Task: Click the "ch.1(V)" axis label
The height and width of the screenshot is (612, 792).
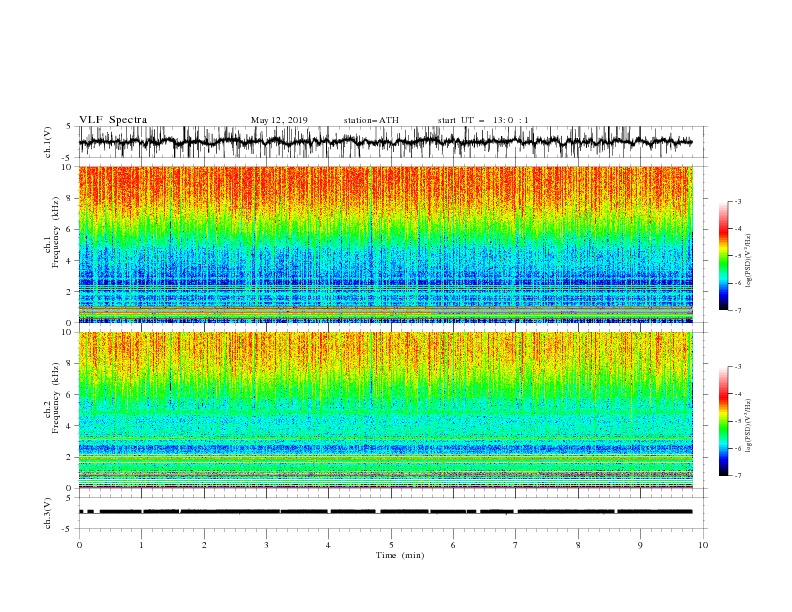Action: point(48,142)
